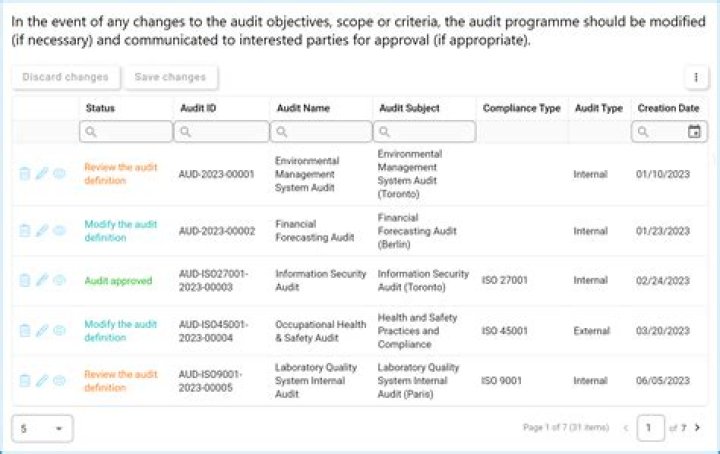View Information Security Audit via eye icon
The width and height of the screenshot is (720, 454).
(x=59, y=280)
